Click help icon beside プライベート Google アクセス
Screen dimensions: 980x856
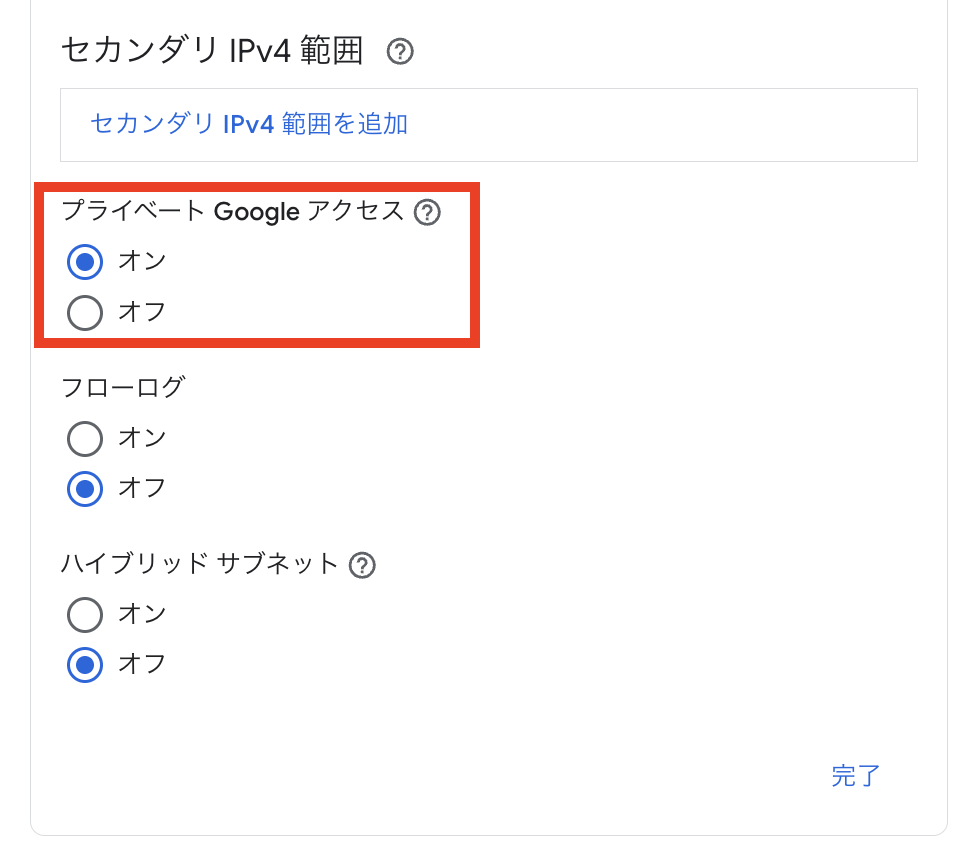(427, 212)
